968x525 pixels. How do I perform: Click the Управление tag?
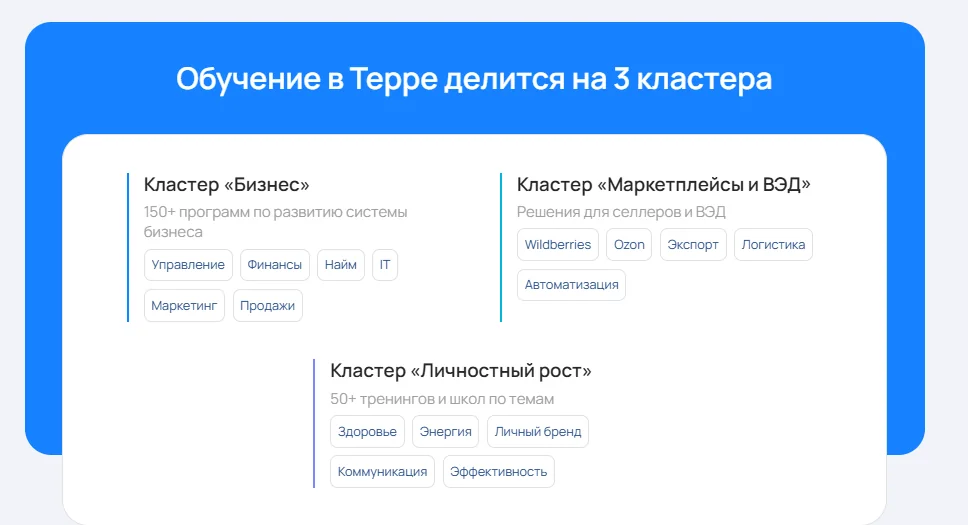tap(188, 265)
